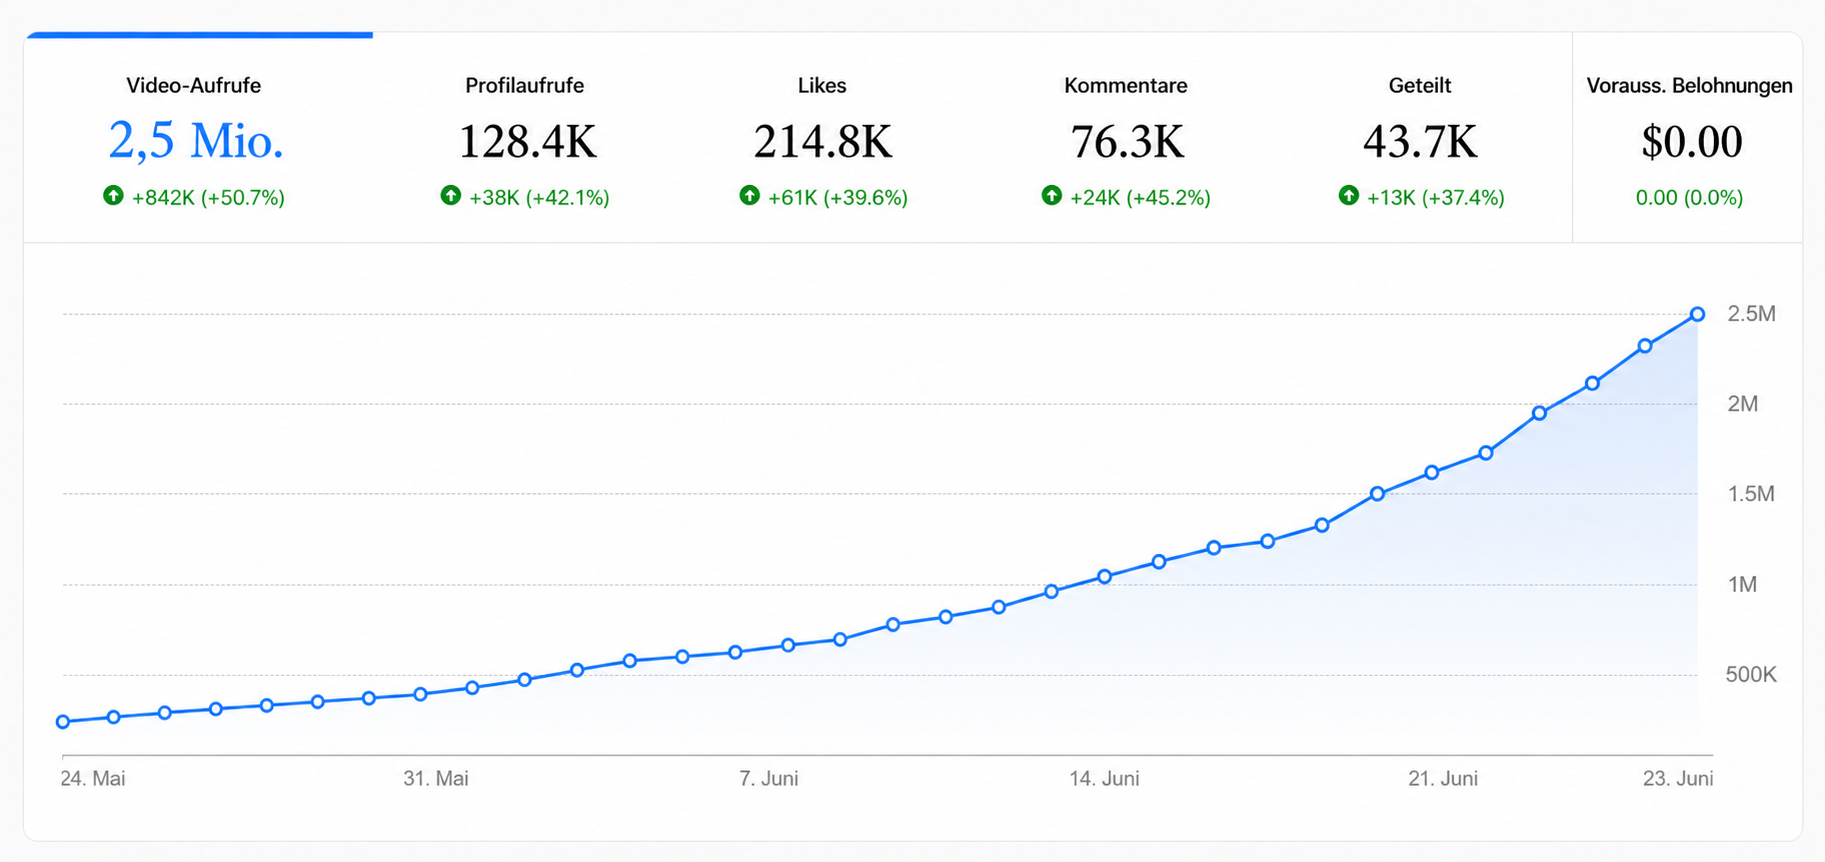
Task: Click the 128.4K profile views value
Action: (x=527, y=142)
